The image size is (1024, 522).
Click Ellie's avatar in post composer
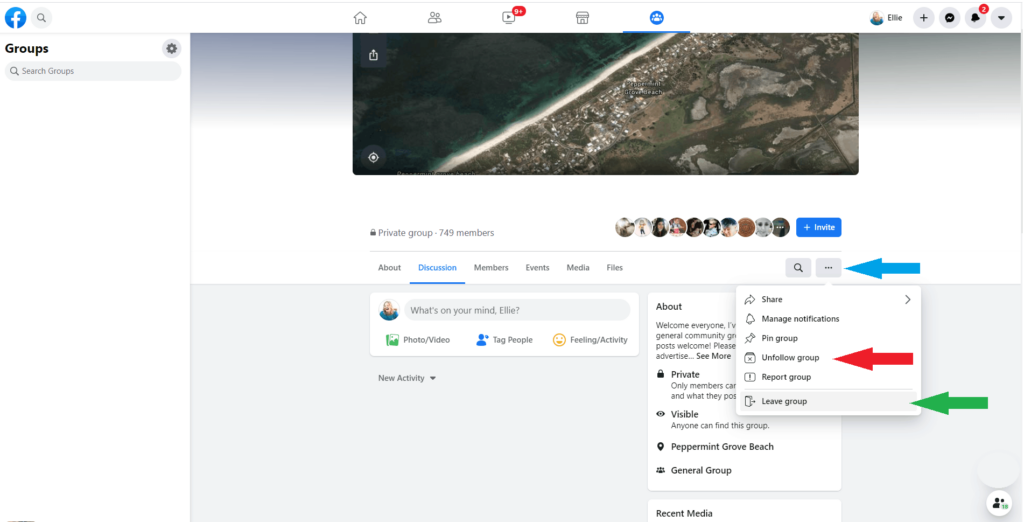tap(389, 310)
